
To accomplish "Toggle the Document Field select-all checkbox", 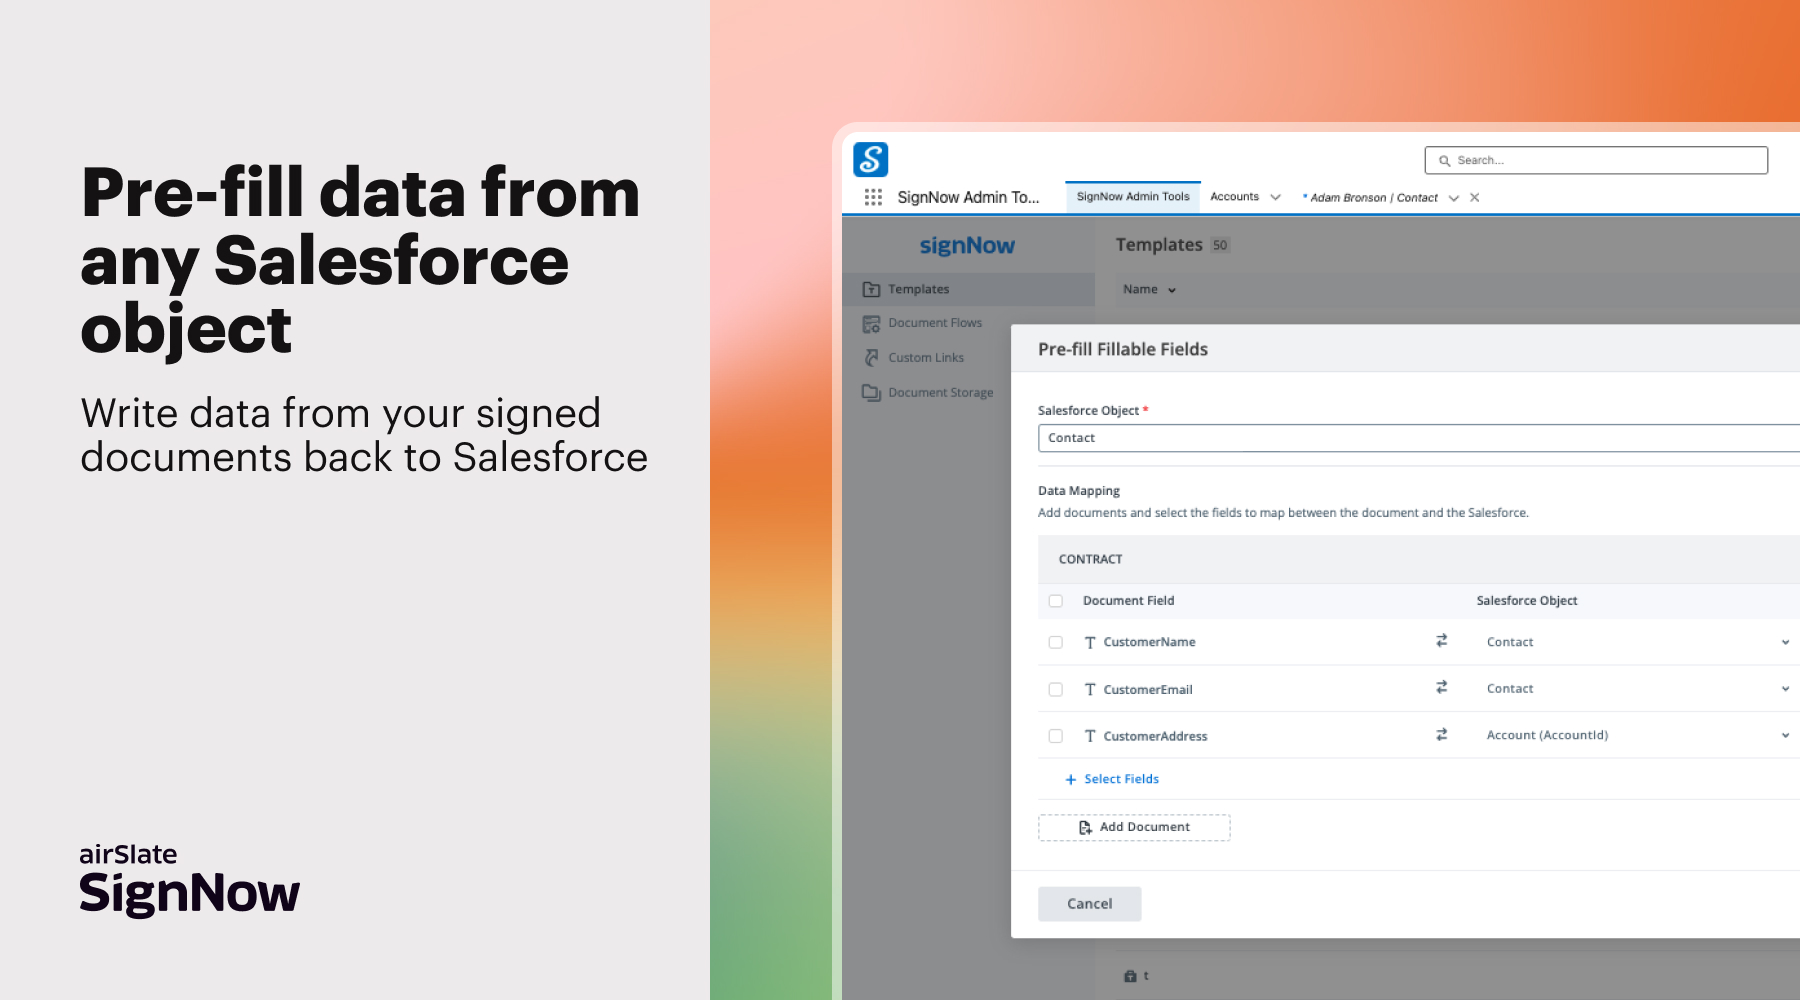I will (x=1055, y=601).
